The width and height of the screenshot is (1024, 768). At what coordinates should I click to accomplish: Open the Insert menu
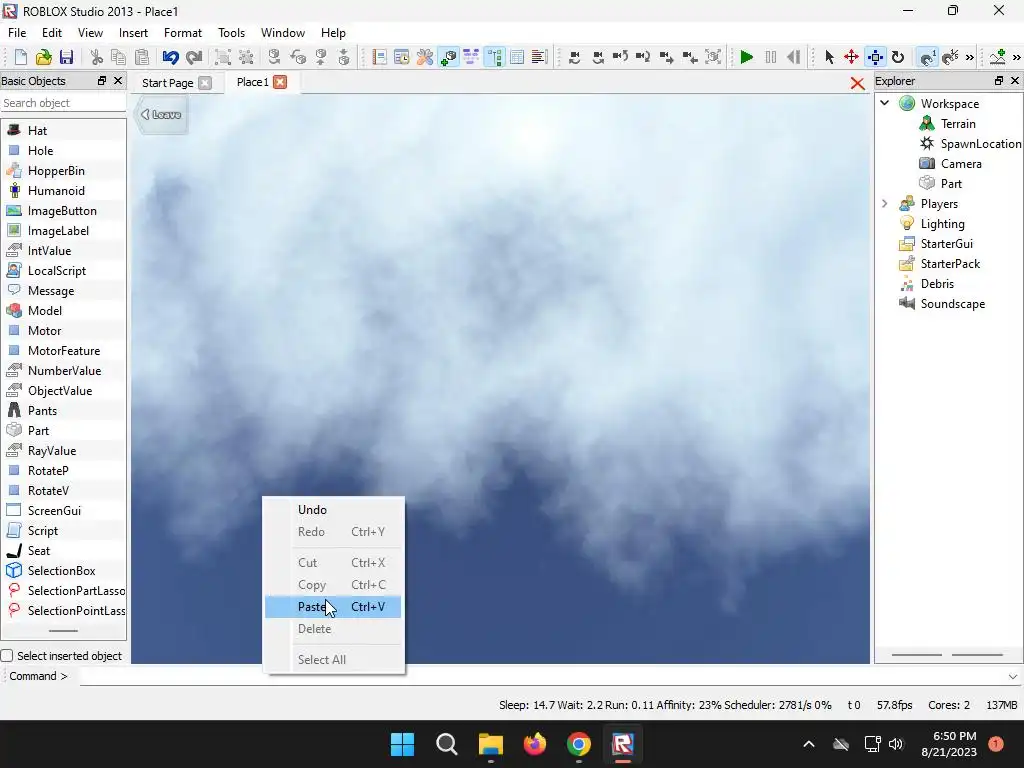pos(133,33)
